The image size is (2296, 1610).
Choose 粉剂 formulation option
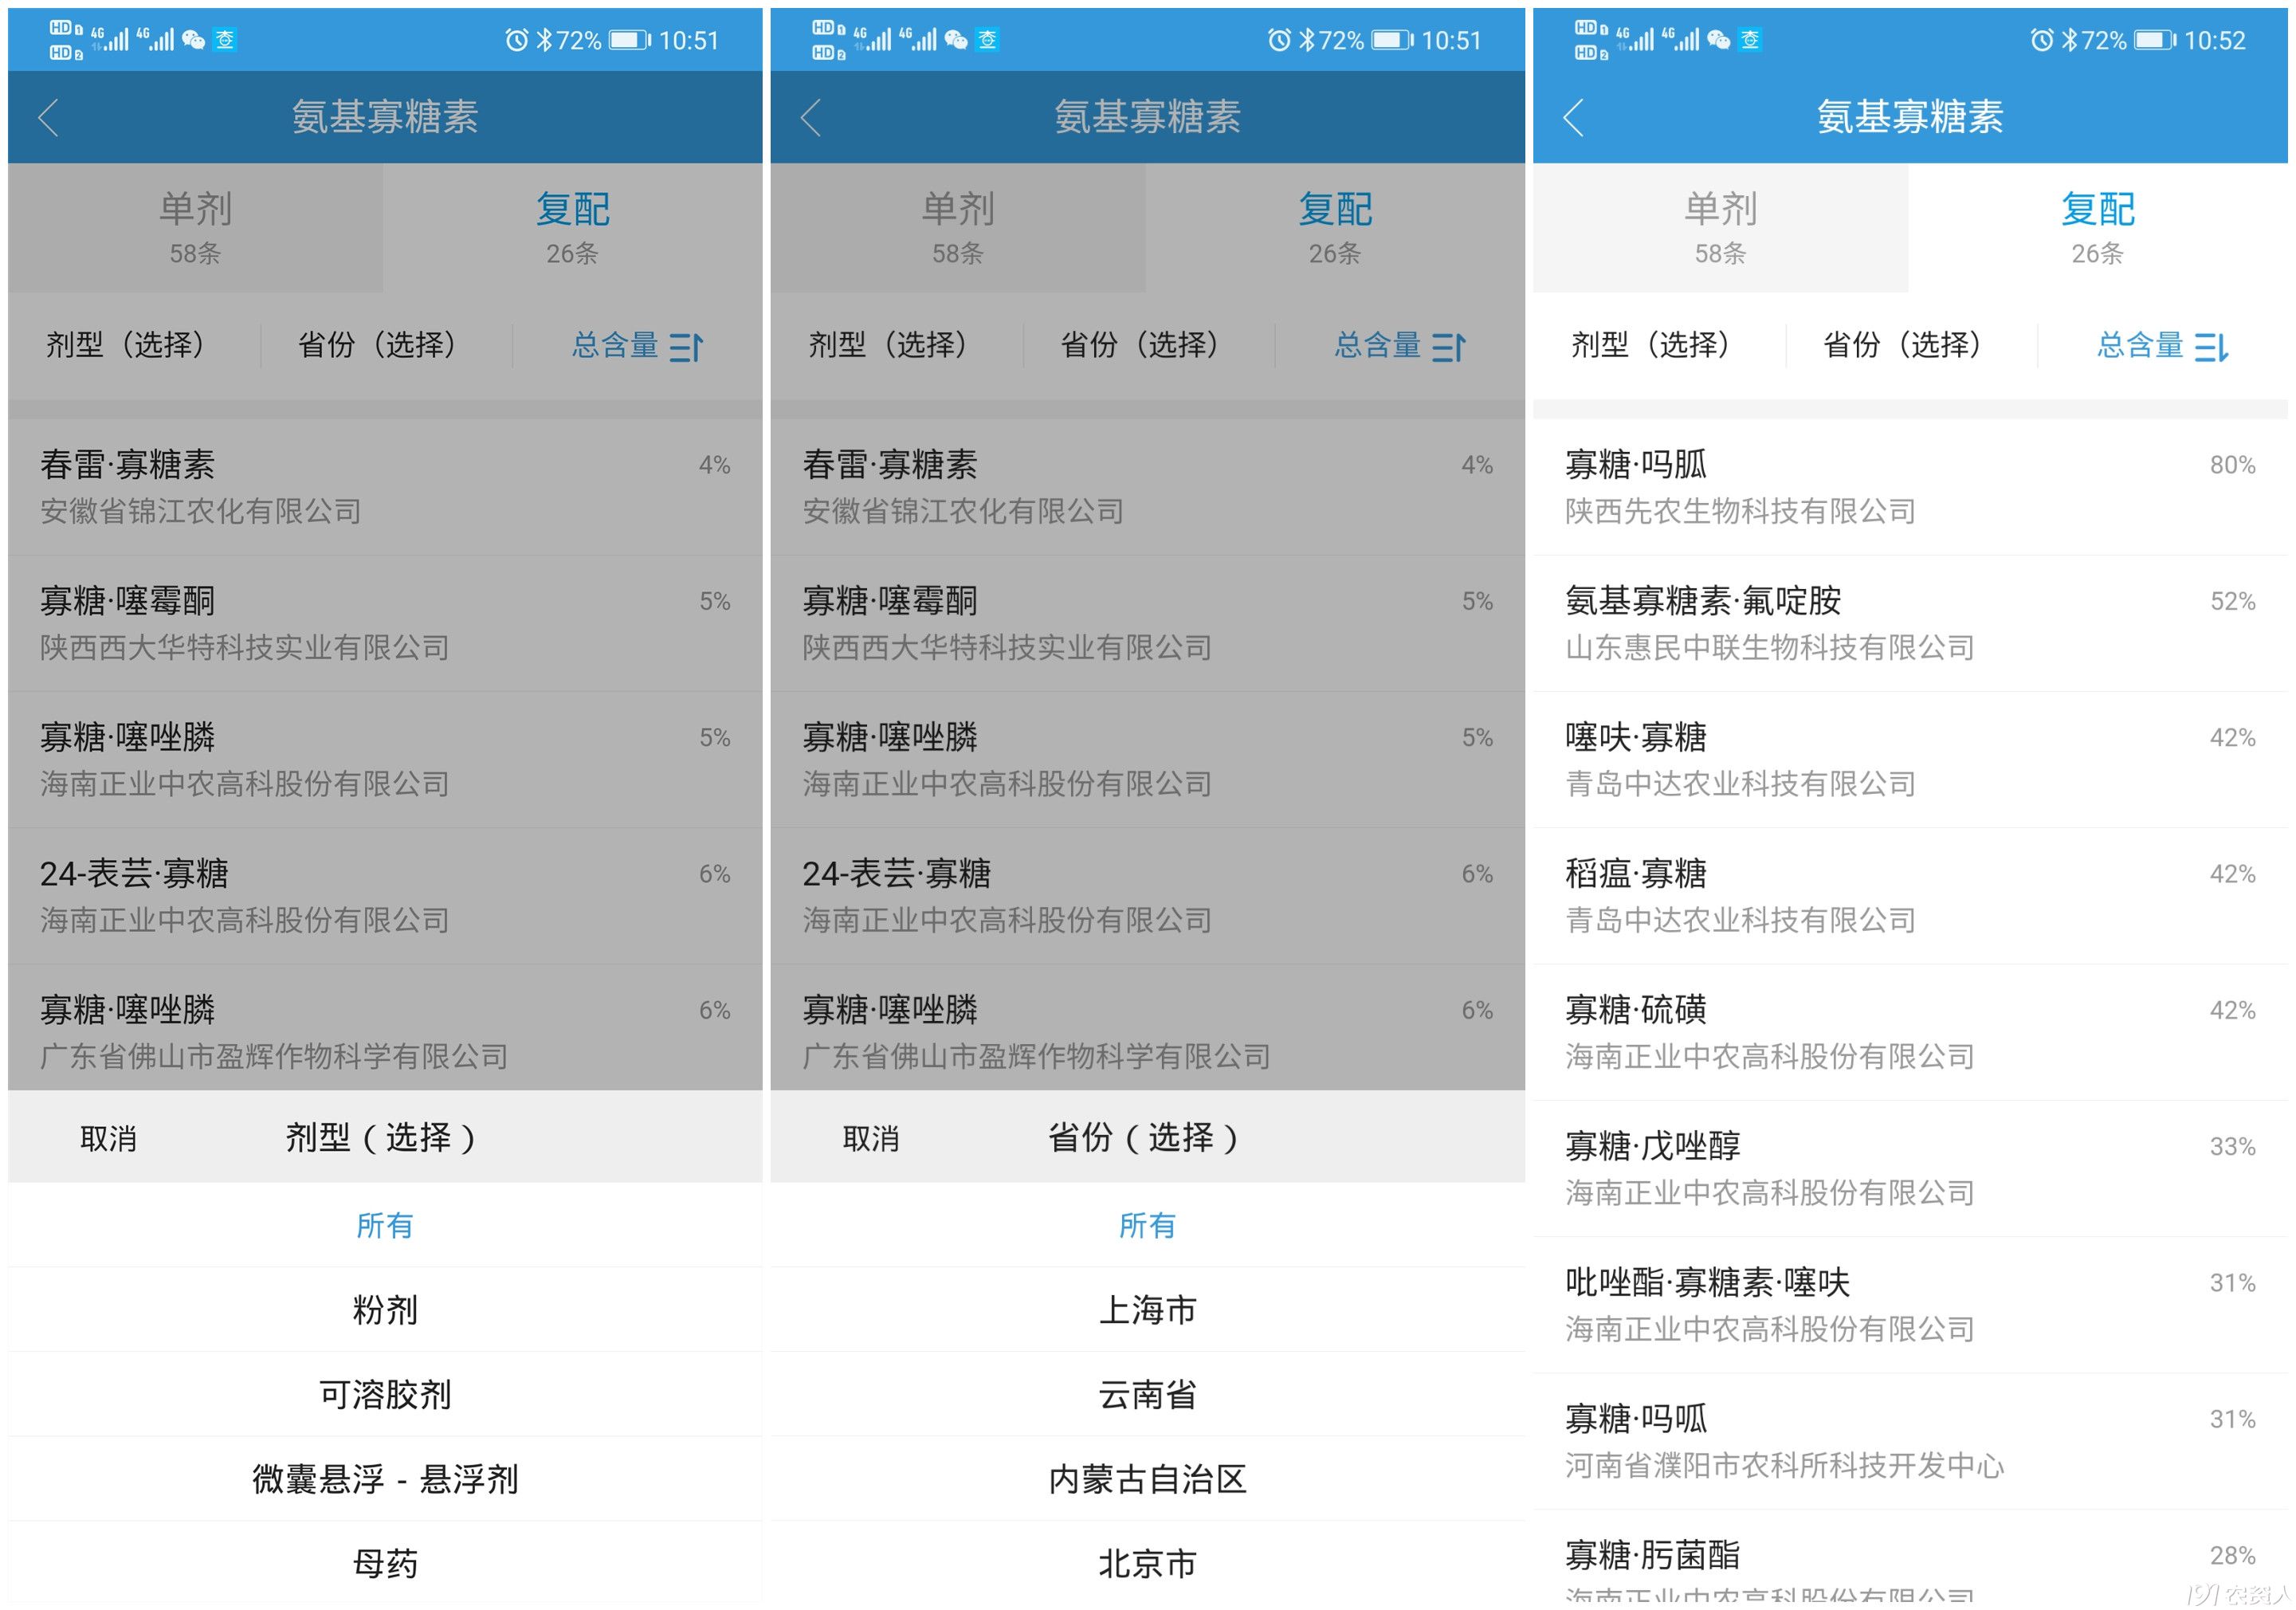(385, 1309)
